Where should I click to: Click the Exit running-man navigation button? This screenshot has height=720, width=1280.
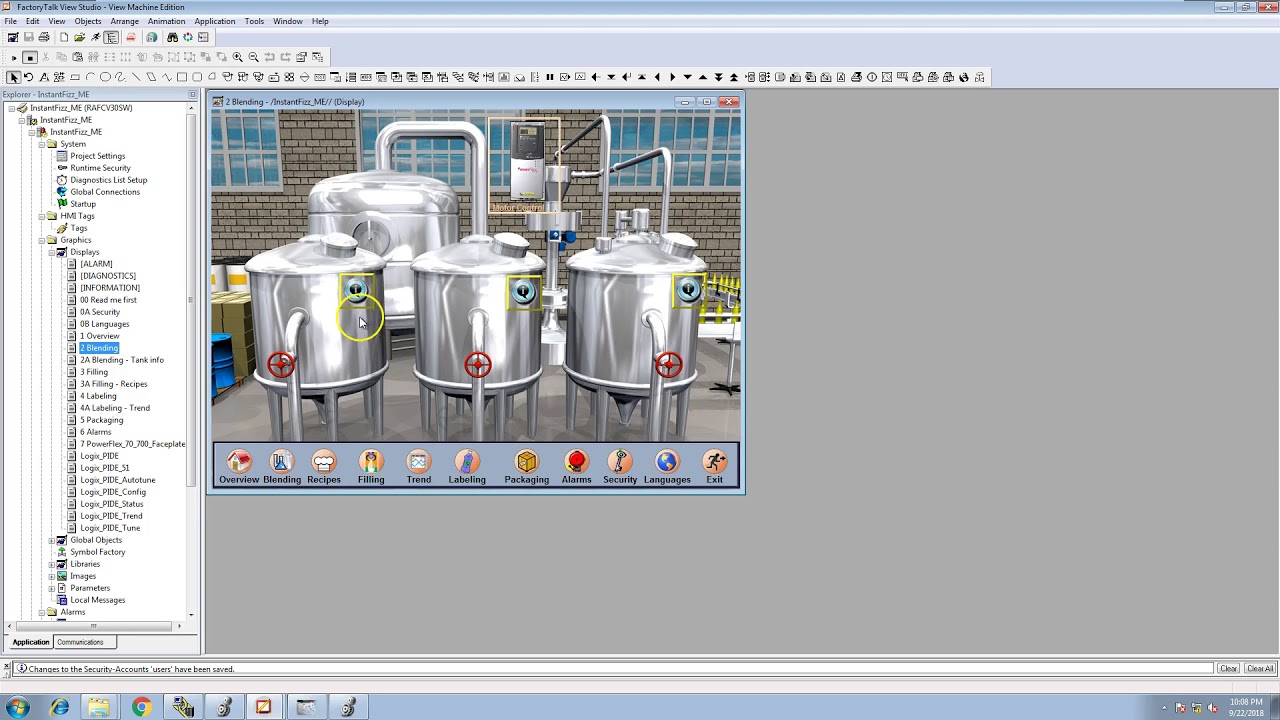point(714,461)
